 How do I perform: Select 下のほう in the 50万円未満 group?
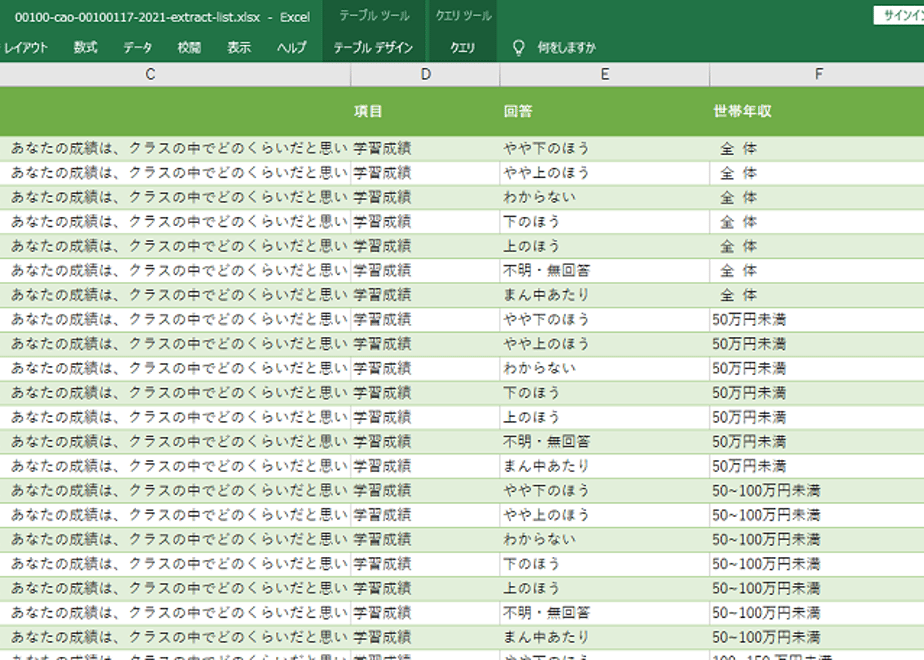click(x=605, y=393)
